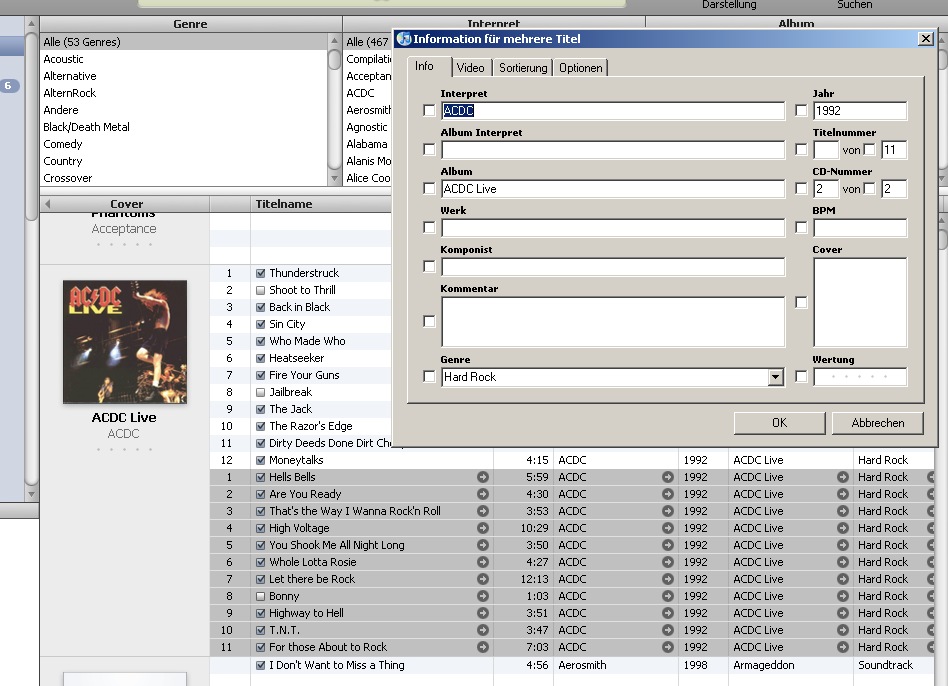Click the Jahr field showing 1992
Image resolution: width=948 pixels, height=686 pixels.
click(860, 111)
